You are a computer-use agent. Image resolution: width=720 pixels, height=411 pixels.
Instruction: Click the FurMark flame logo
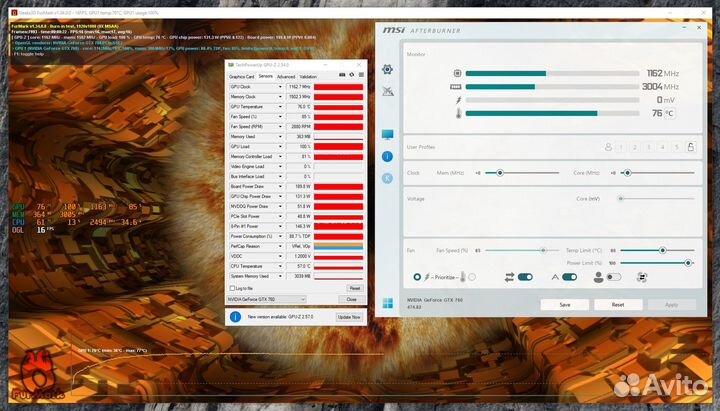coord(39,374)
